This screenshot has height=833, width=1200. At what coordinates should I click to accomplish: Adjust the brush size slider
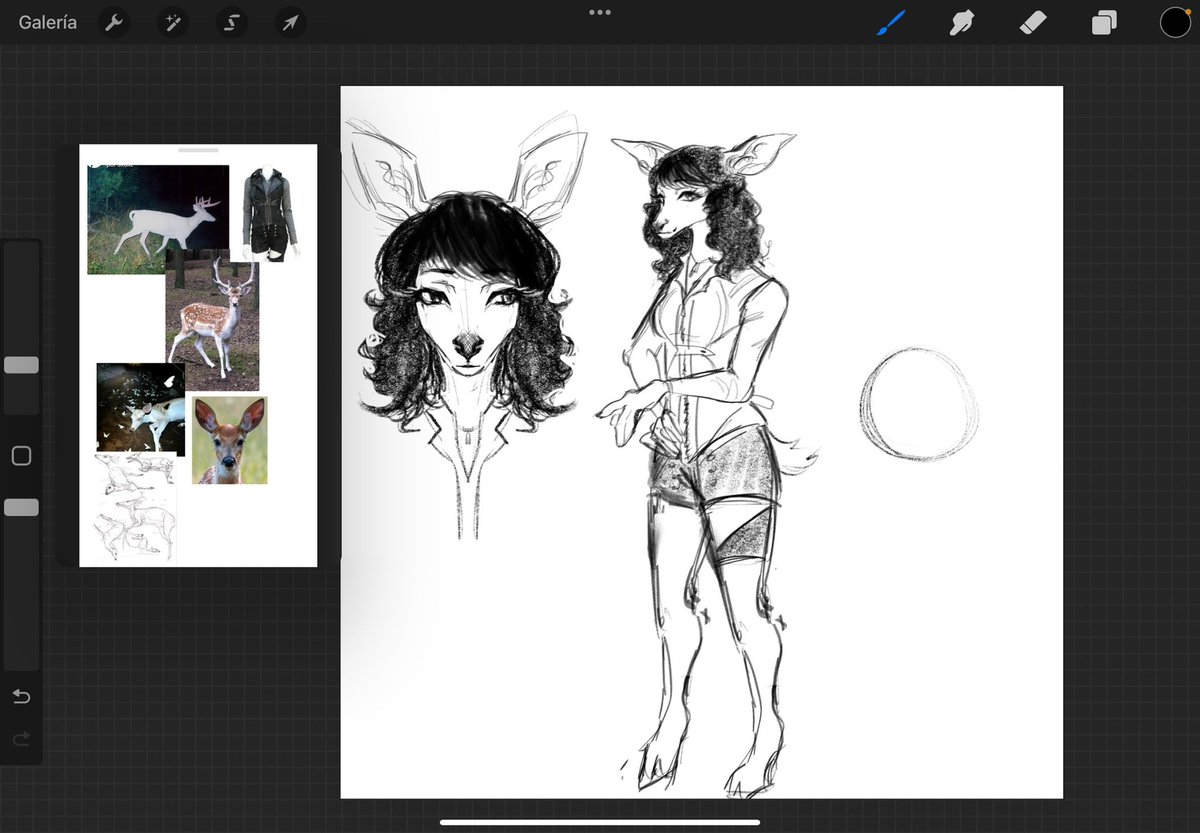21,365
